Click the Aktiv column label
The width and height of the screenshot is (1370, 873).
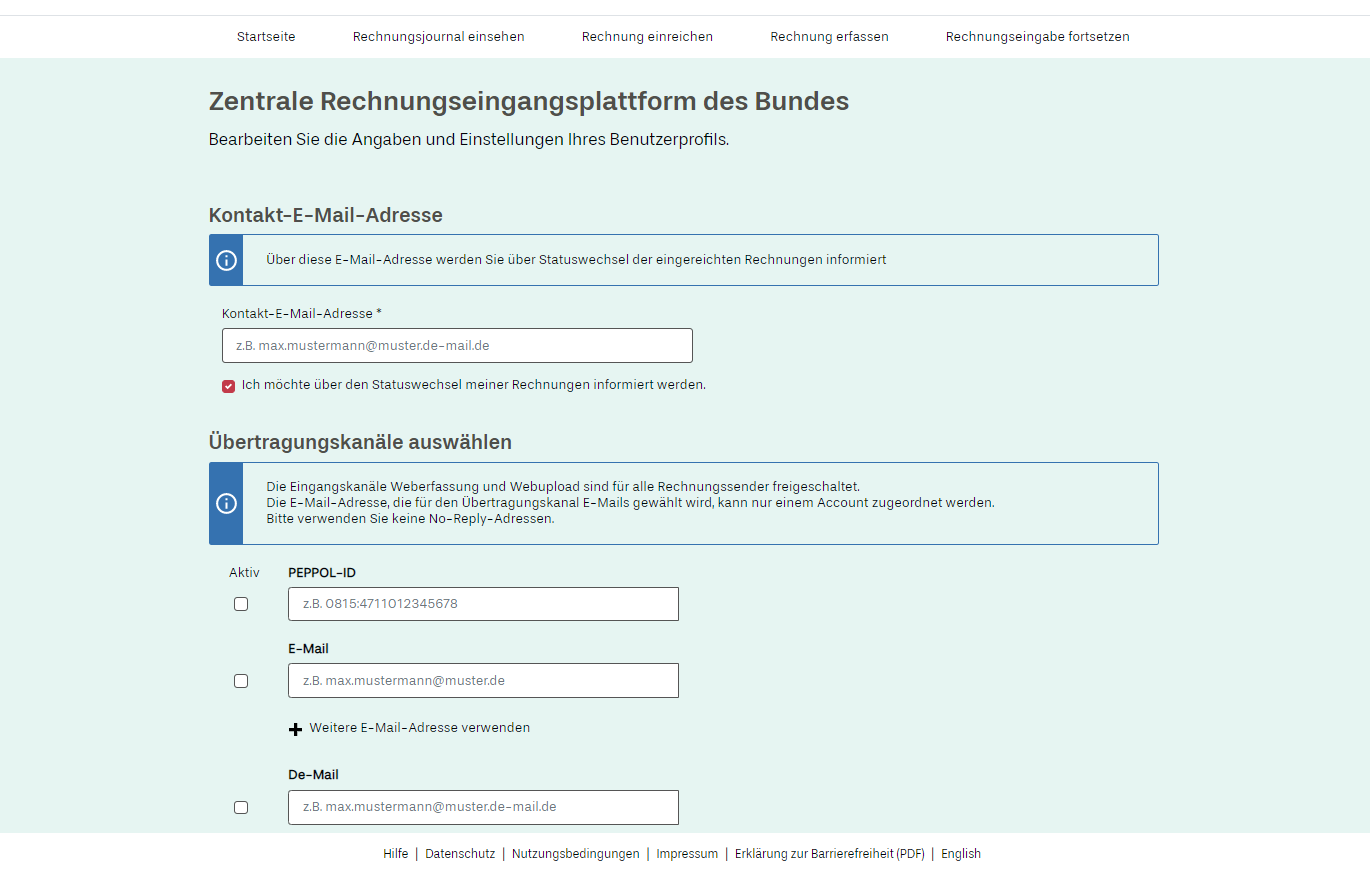(x=244, y=573)
